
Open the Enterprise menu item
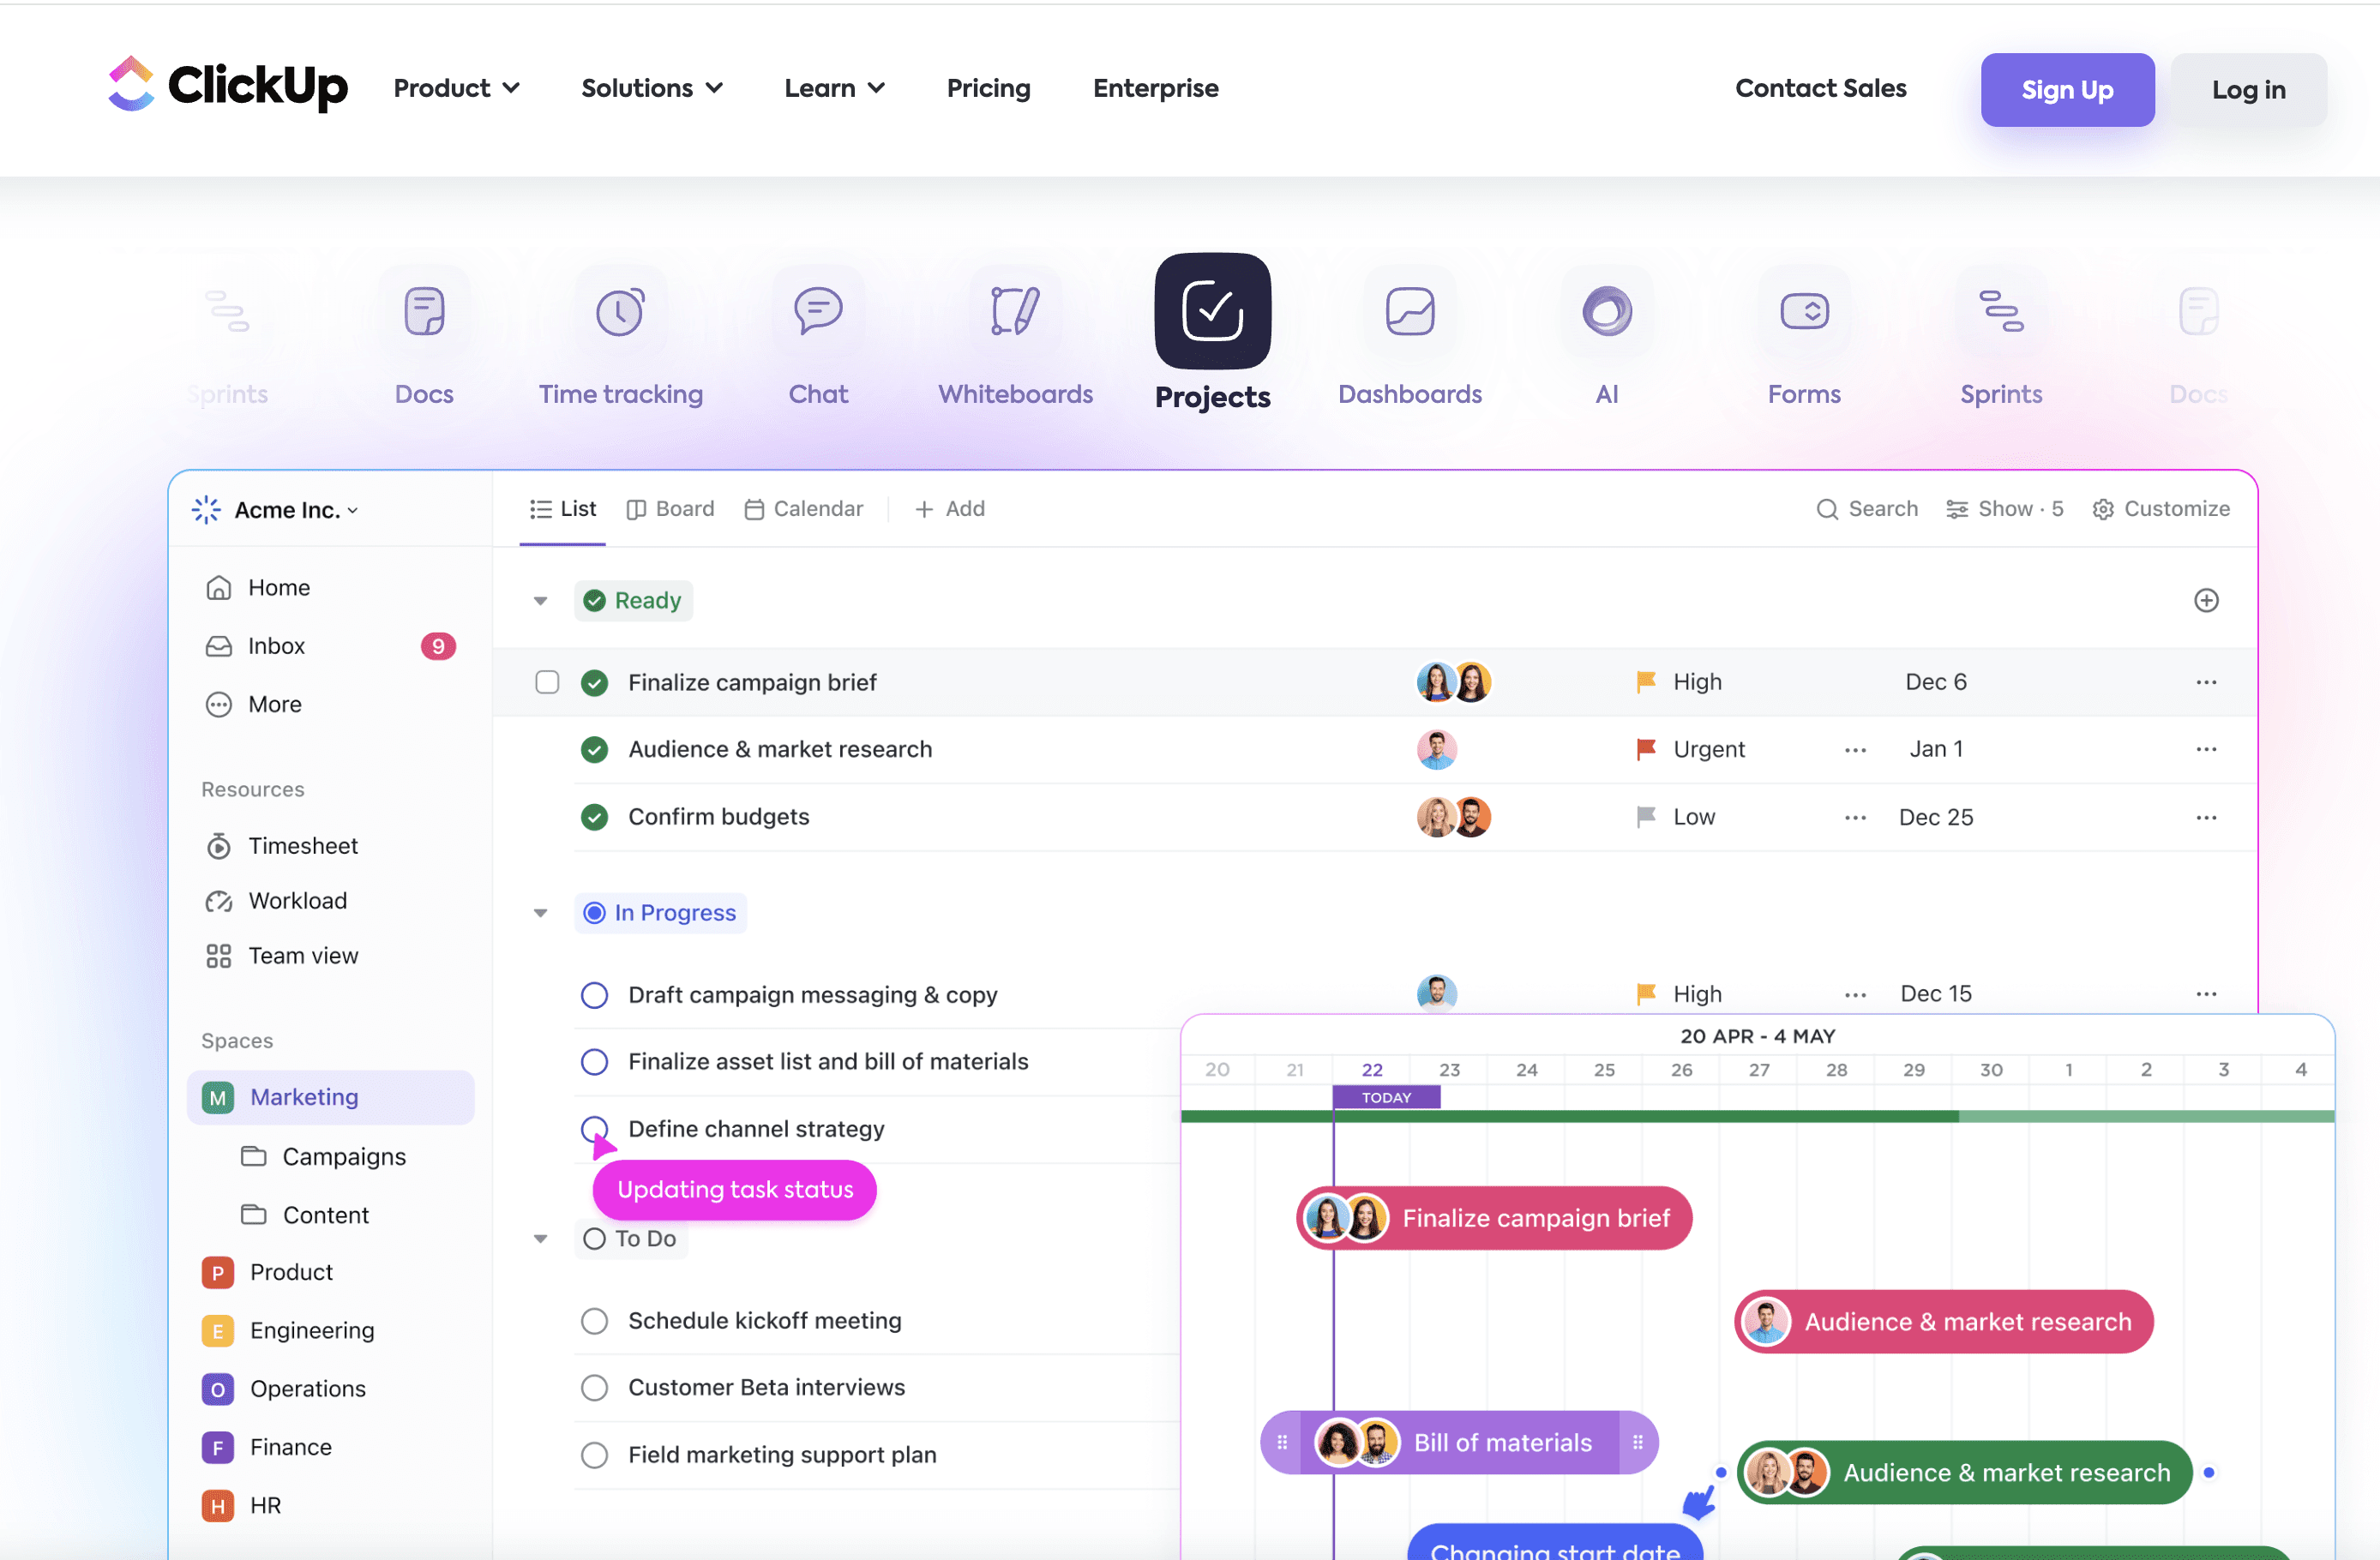tap(1155, 88)
